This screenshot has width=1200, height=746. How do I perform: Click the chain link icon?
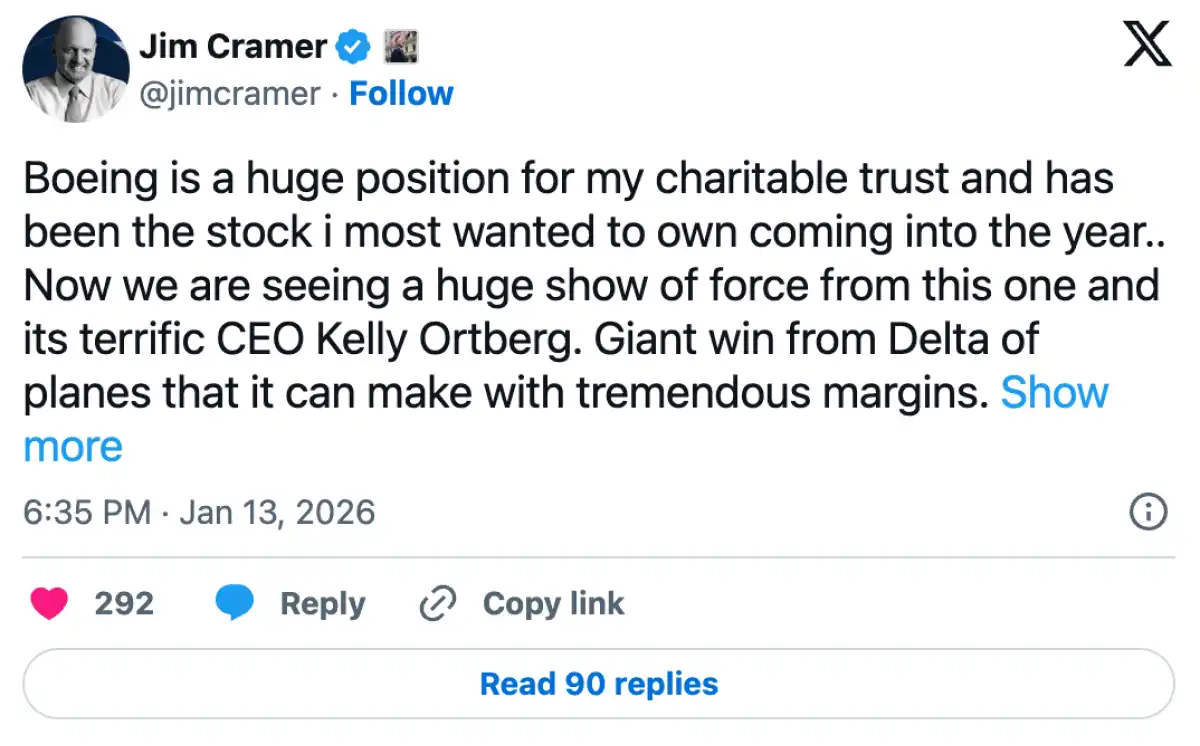(438, 604)
